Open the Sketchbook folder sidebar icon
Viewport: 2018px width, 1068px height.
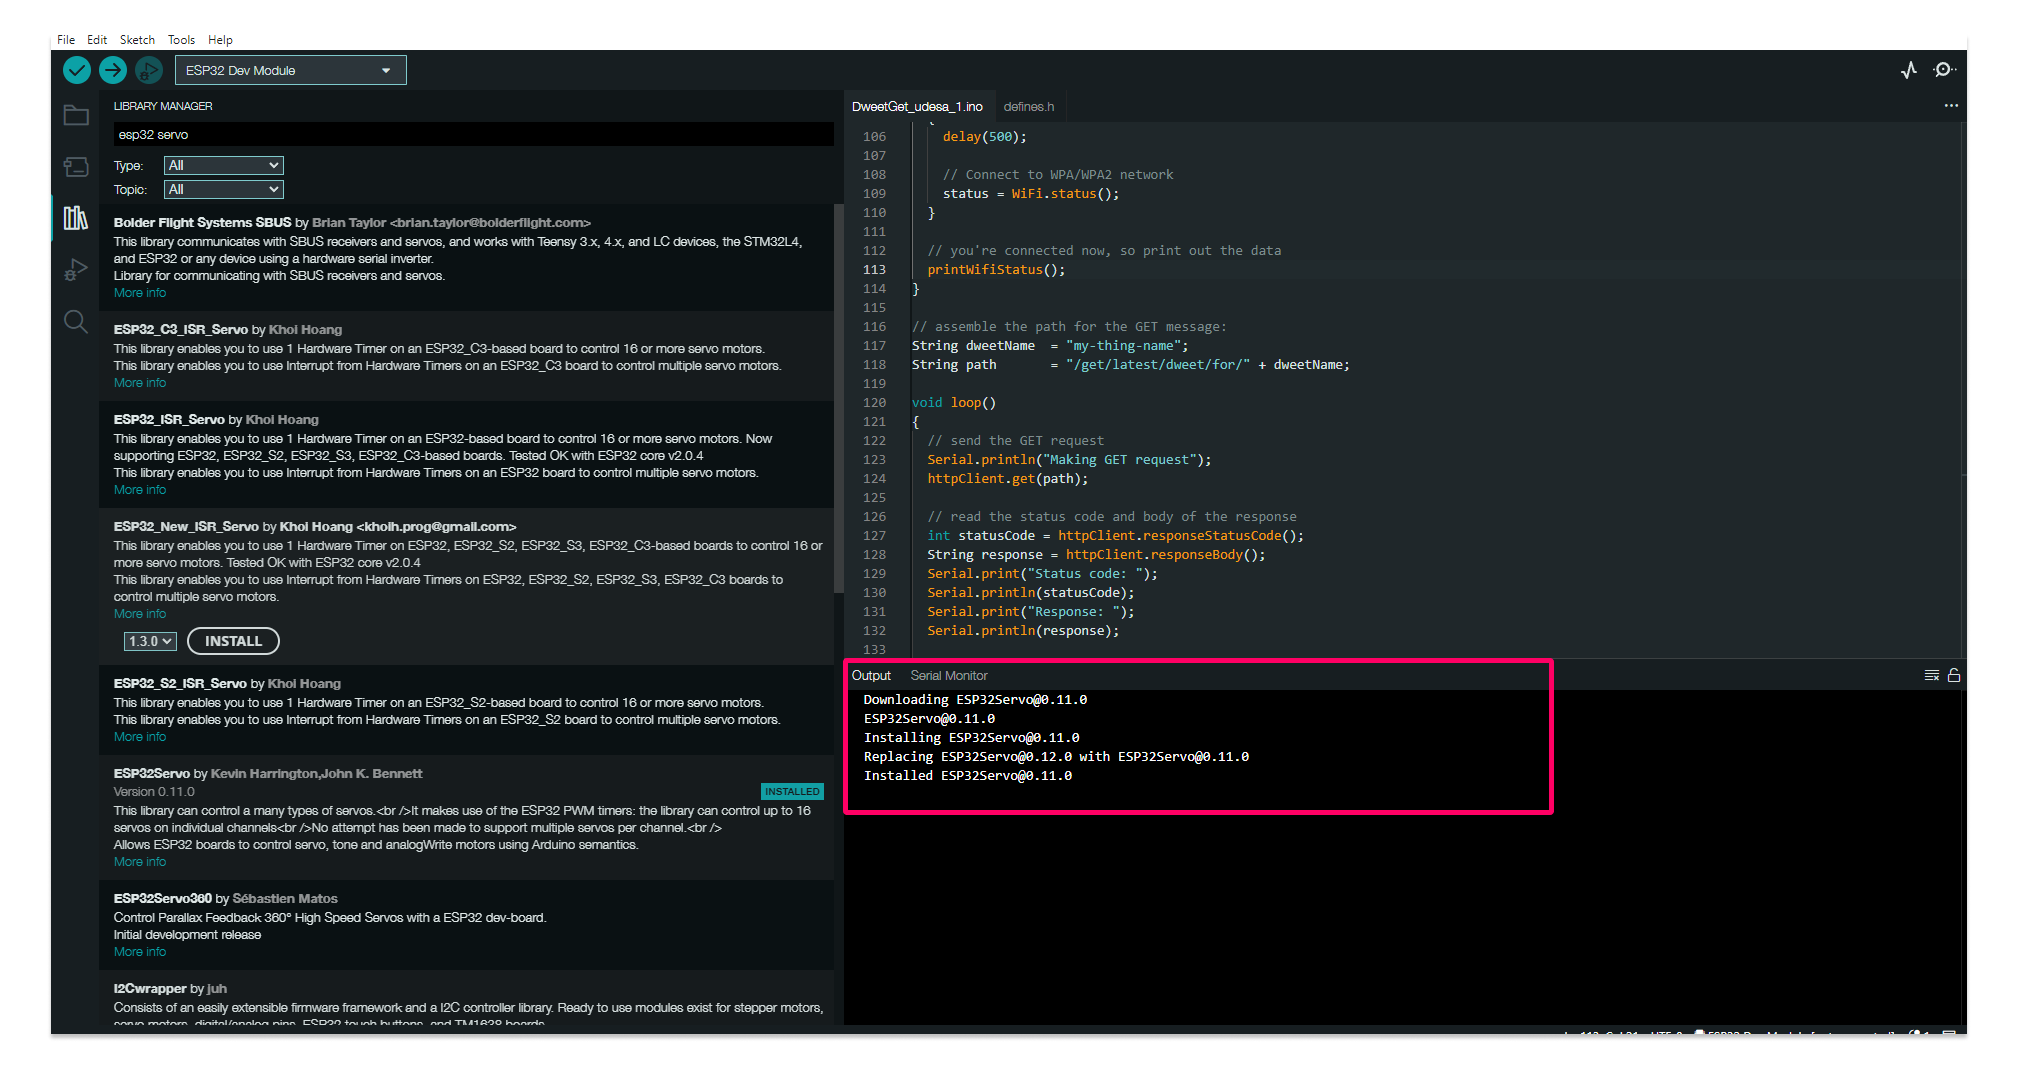[x=76, y=116]
